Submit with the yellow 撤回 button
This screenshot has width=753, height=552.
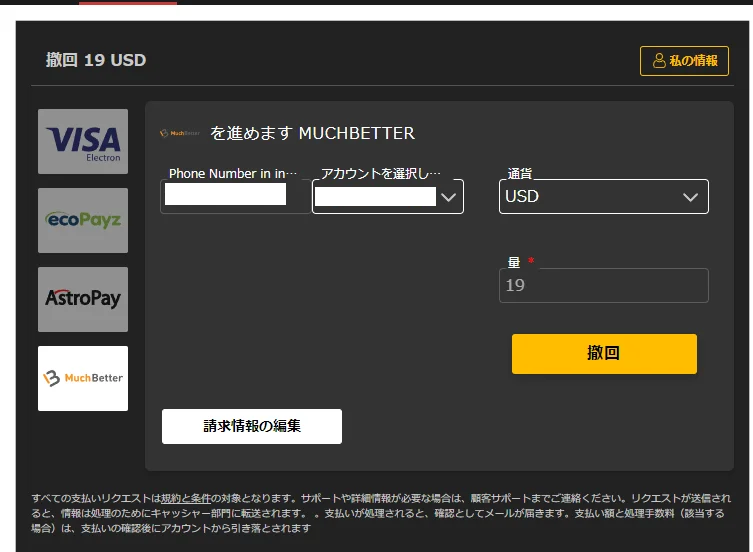click(x=604, y=354)
